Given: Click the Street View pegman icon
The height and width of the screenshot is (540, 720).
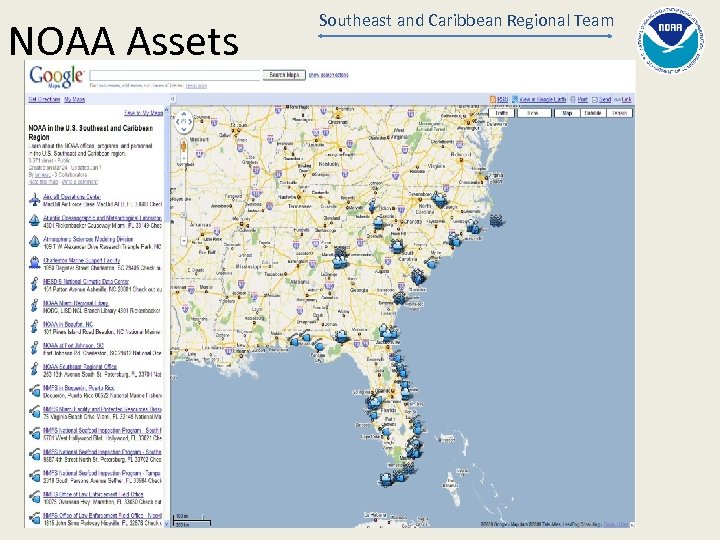Looking at the screenshot, I should 184,147.
